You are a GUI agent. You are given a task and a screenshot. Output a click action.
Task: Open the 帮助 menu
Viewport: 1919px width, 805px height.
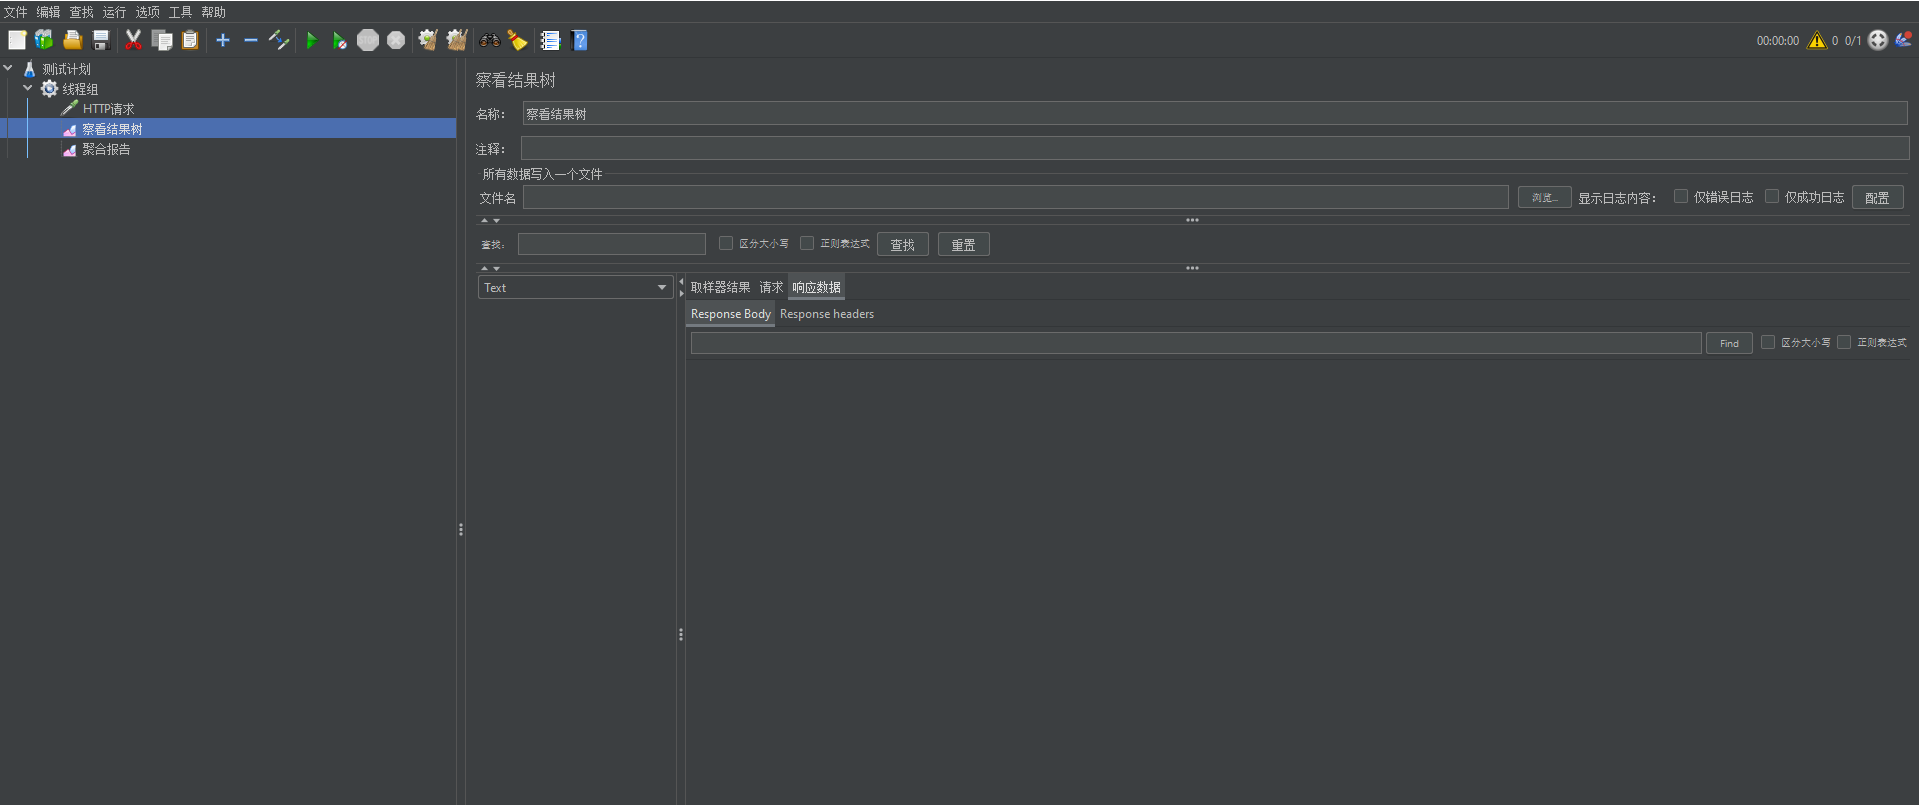[213, 12]
